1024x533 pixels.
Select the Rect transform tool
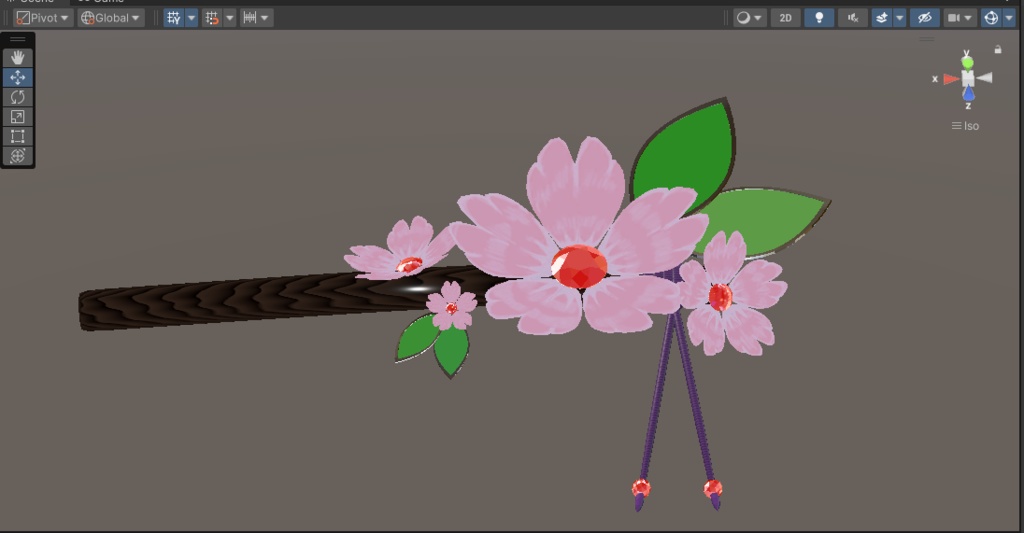click(18, 136)
